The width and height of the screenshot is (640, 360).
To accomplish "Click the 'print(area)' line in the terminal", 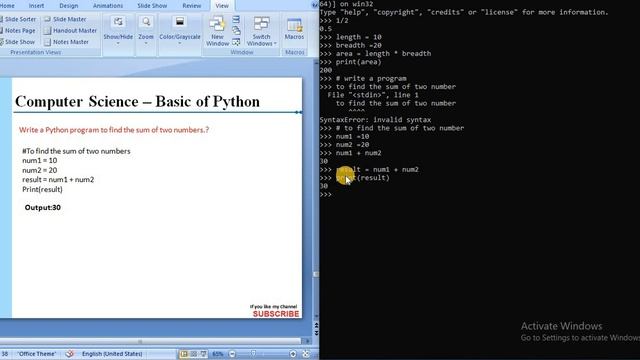I will (x=358, y=62).
